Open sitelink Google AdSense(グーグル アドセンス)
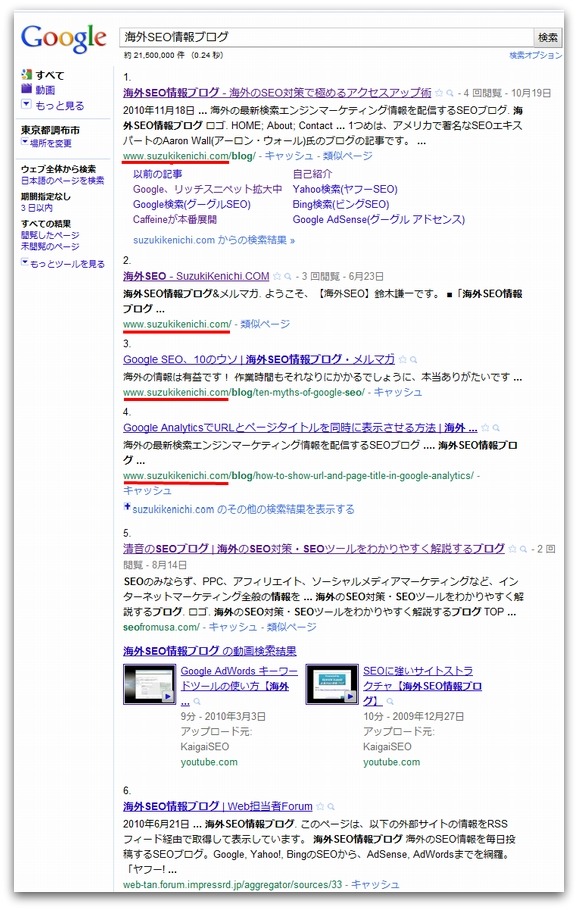 tap(378, 219)
